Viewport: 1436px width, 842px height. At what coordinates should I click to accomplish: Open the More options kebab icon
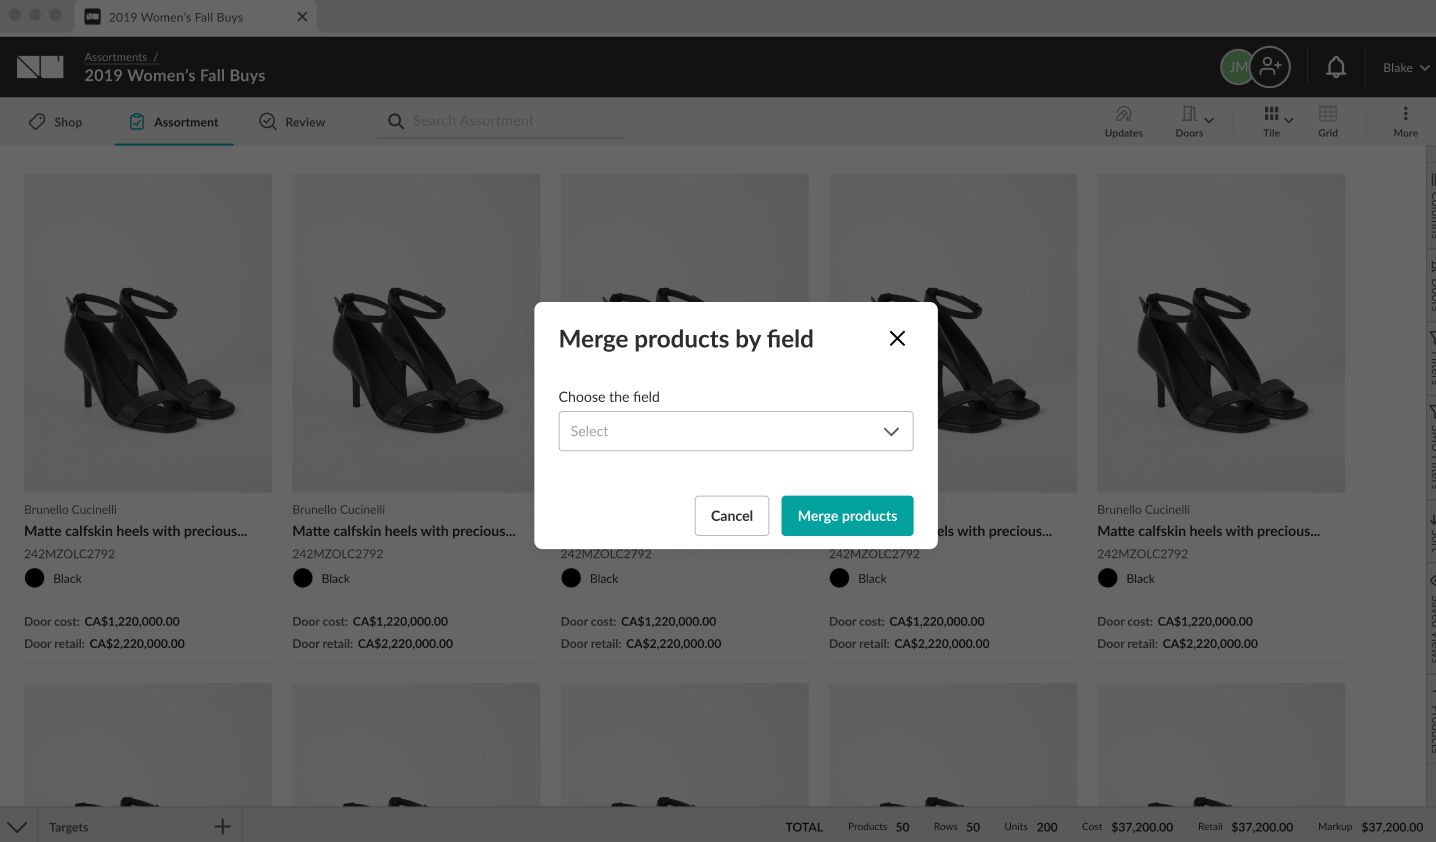point(1405,121)
